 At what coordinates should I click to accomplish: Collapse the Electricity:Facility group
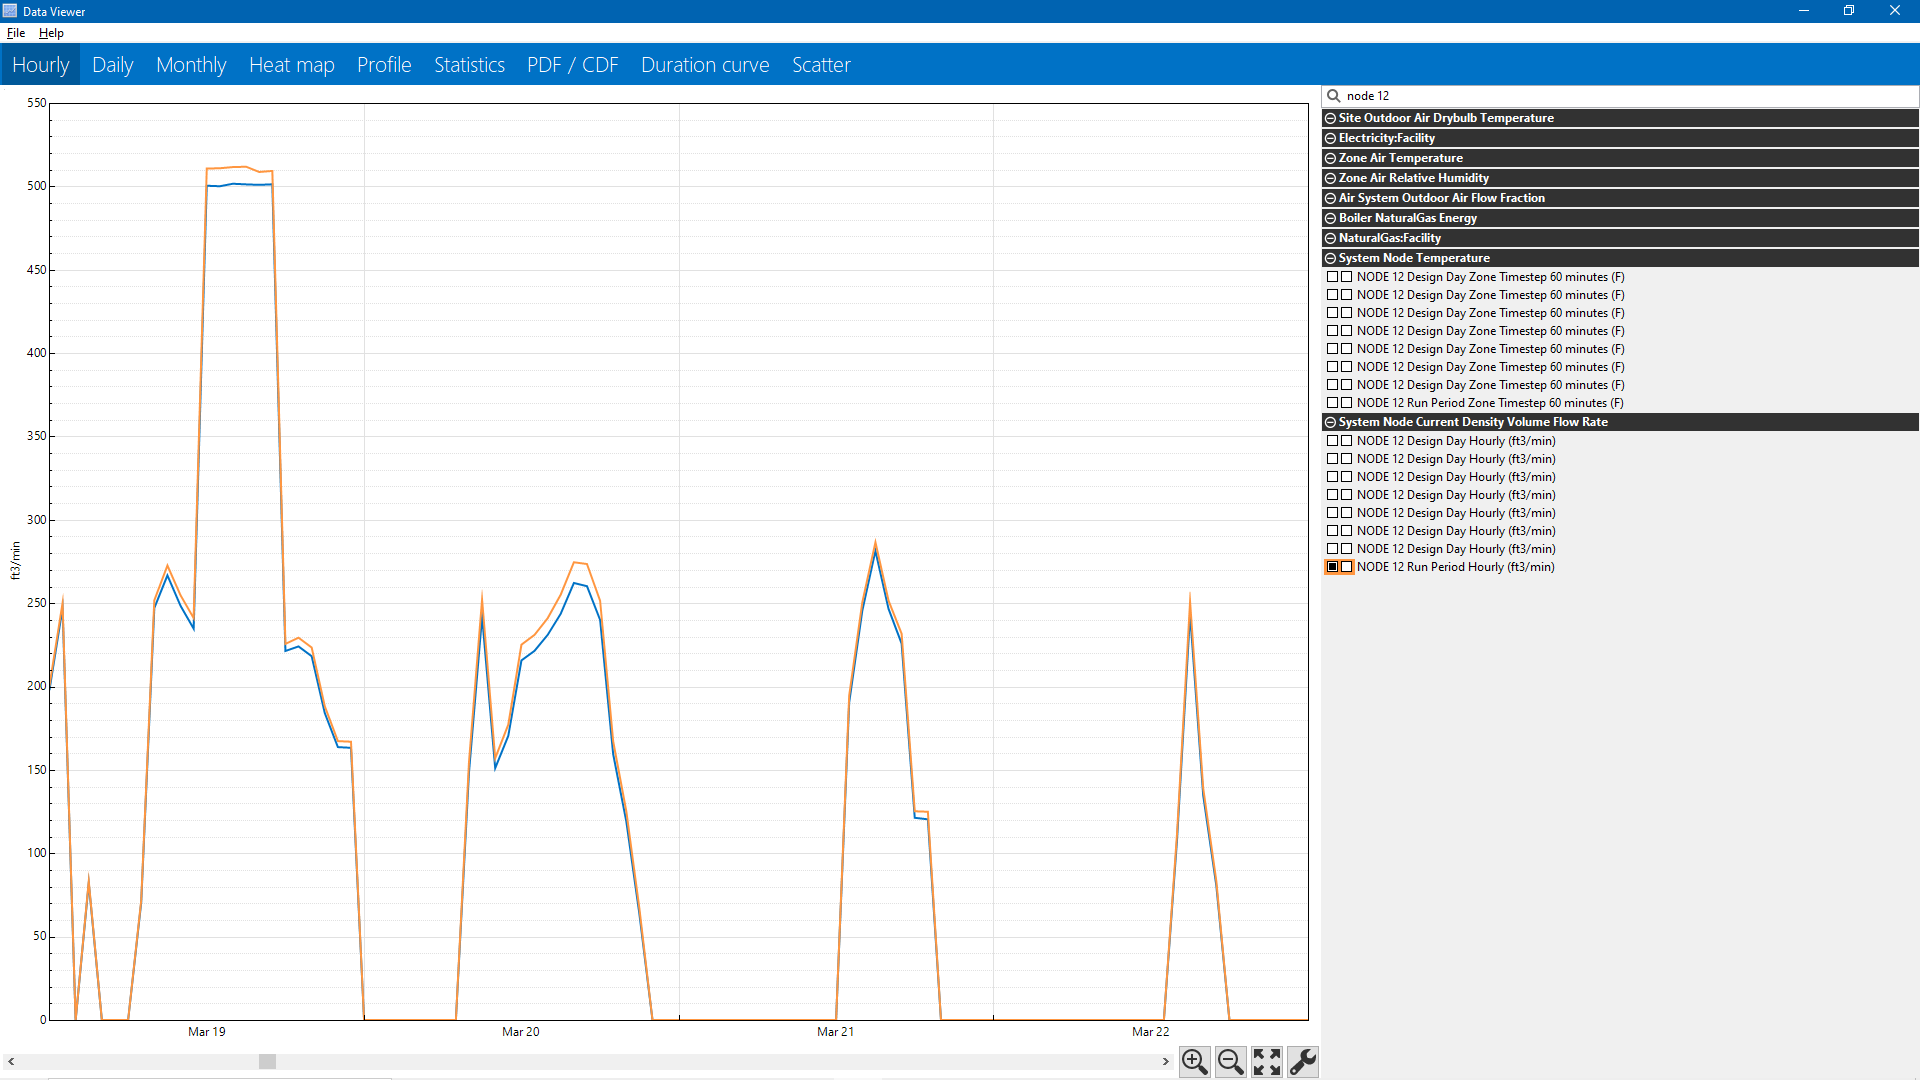[1330, 138]
